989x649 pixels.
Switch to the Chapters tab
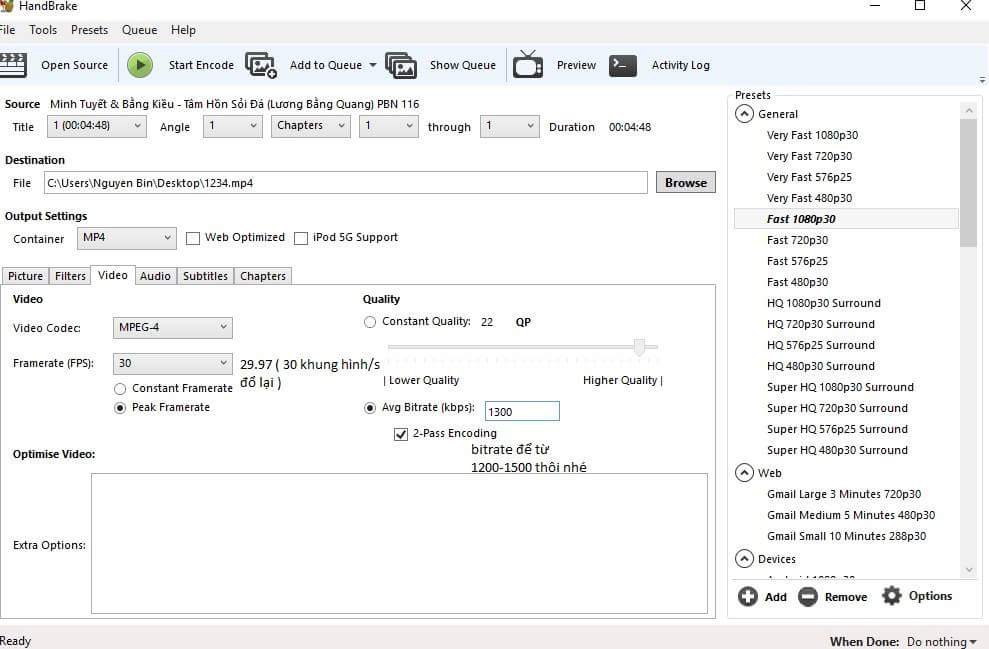(x=262, y=276)
